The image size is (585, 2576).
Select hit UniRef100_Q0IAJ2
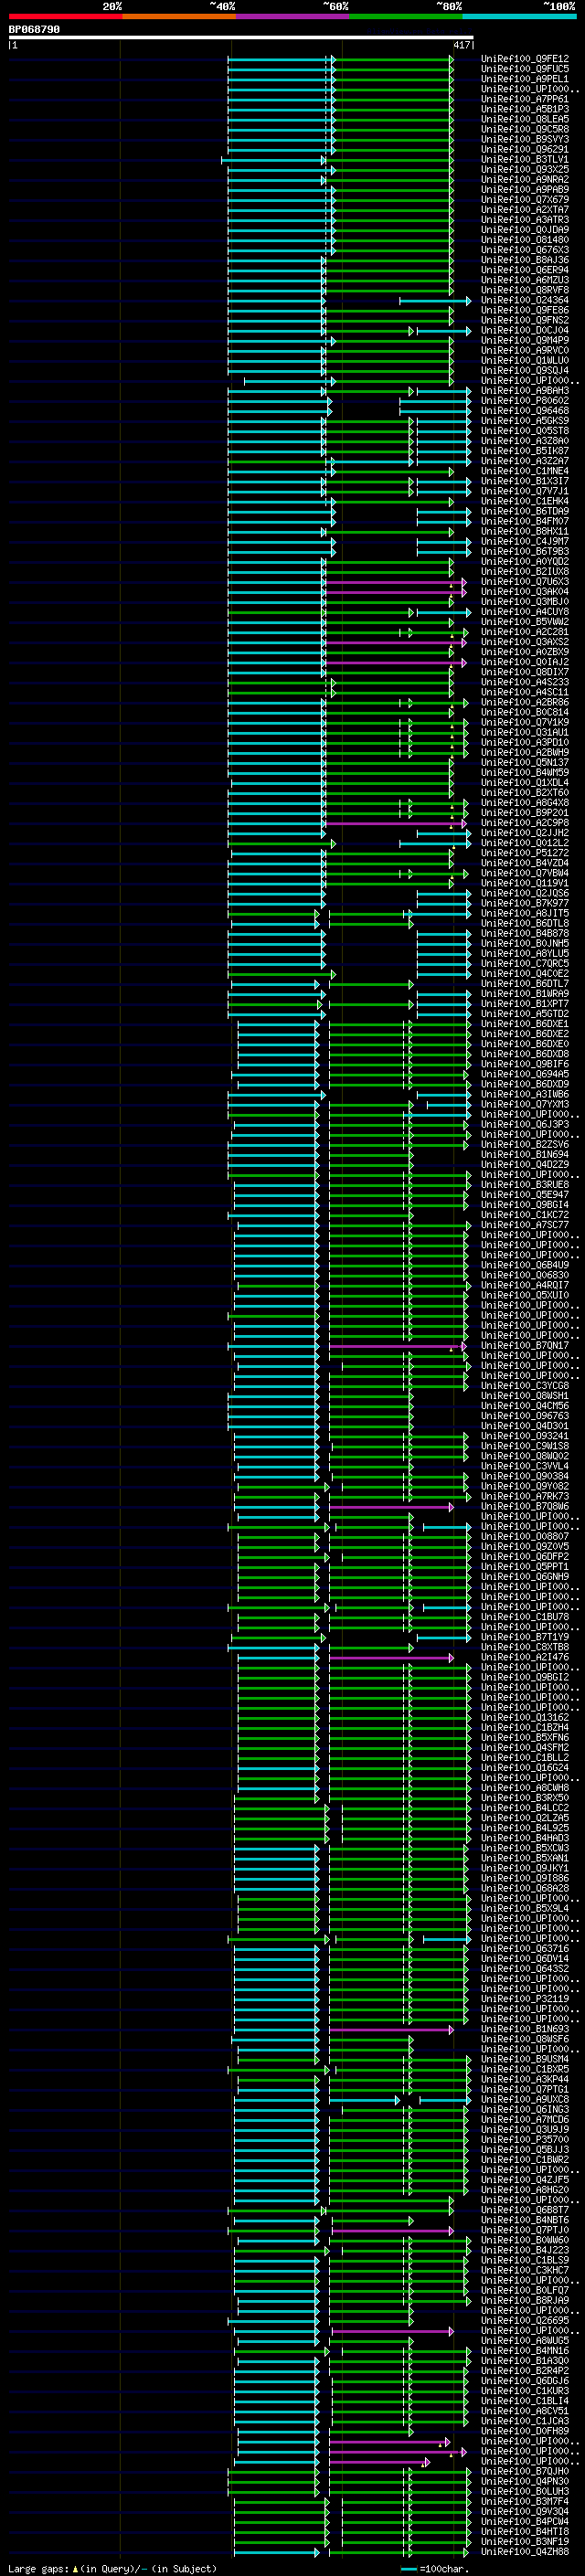525,662
